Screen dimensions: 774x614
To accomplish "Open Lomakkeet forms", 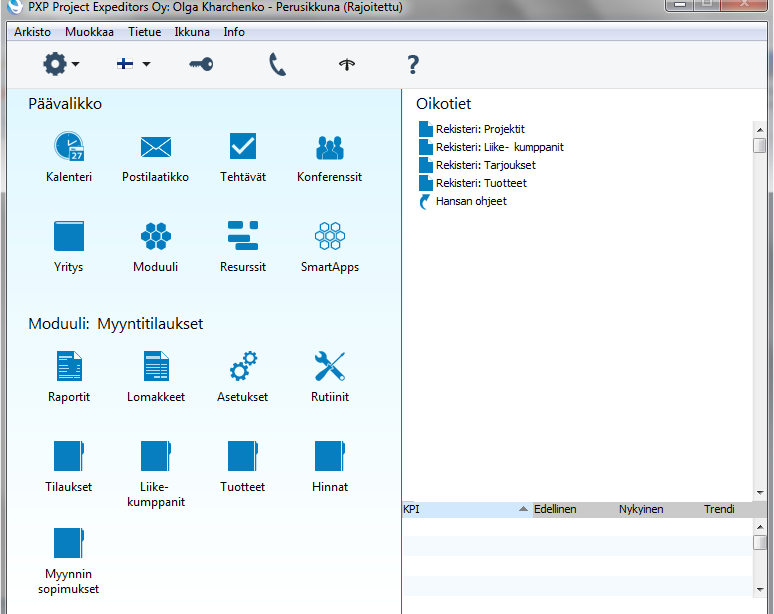I will click(x=156, y=366).
